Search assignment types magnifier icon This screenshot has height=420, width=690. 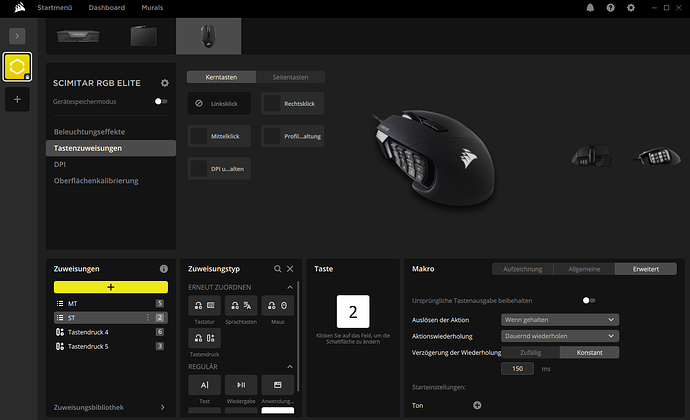tap(278, 269)
